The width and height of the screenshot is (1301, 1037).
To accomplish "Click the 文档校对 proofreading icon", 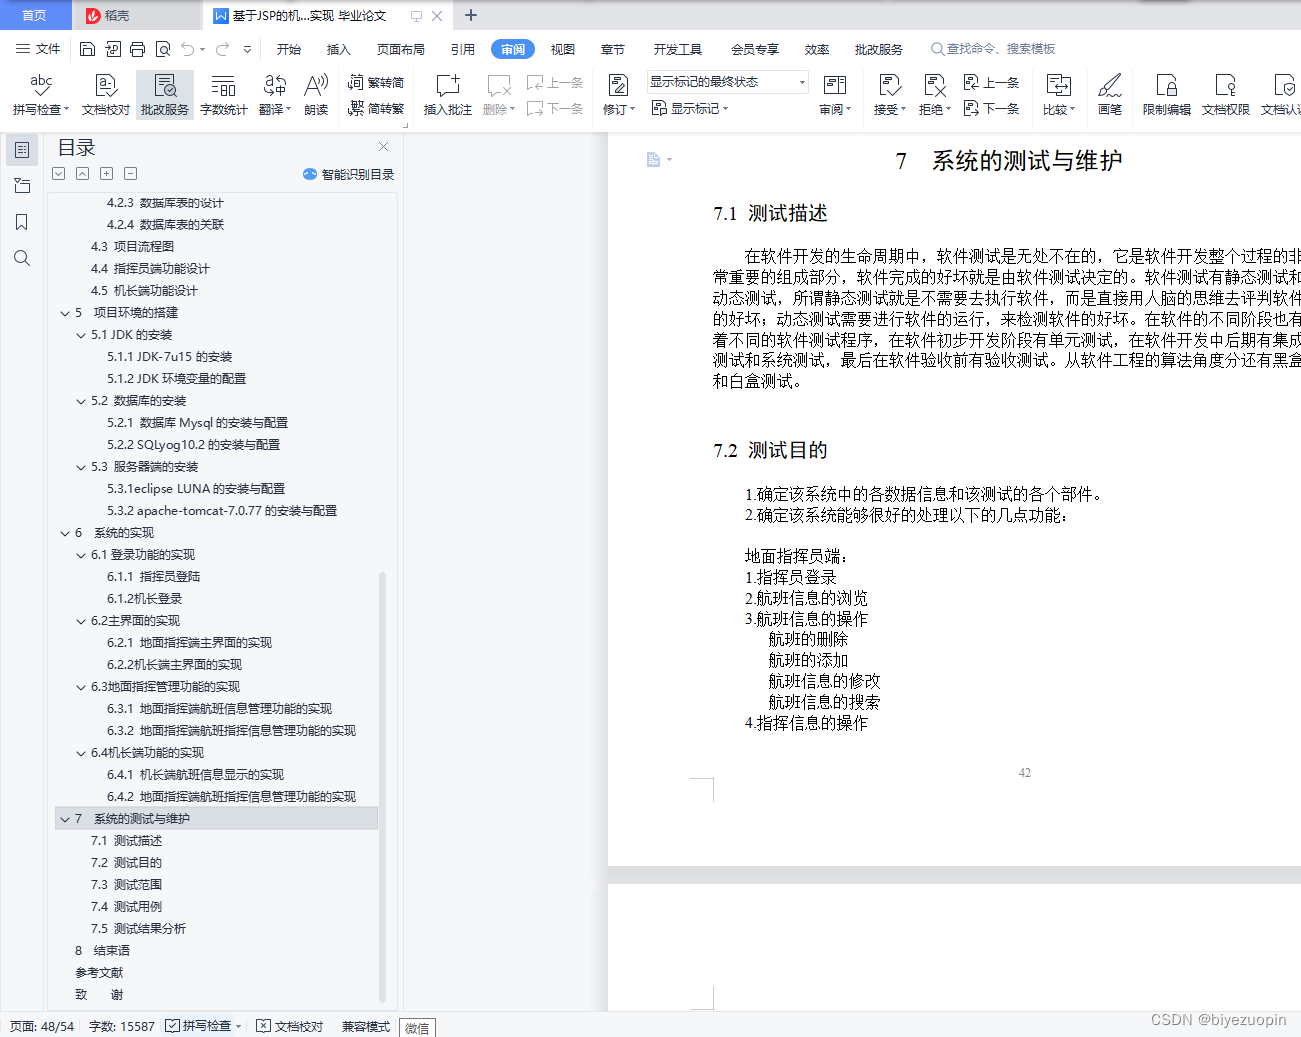I will click(106, 95).
